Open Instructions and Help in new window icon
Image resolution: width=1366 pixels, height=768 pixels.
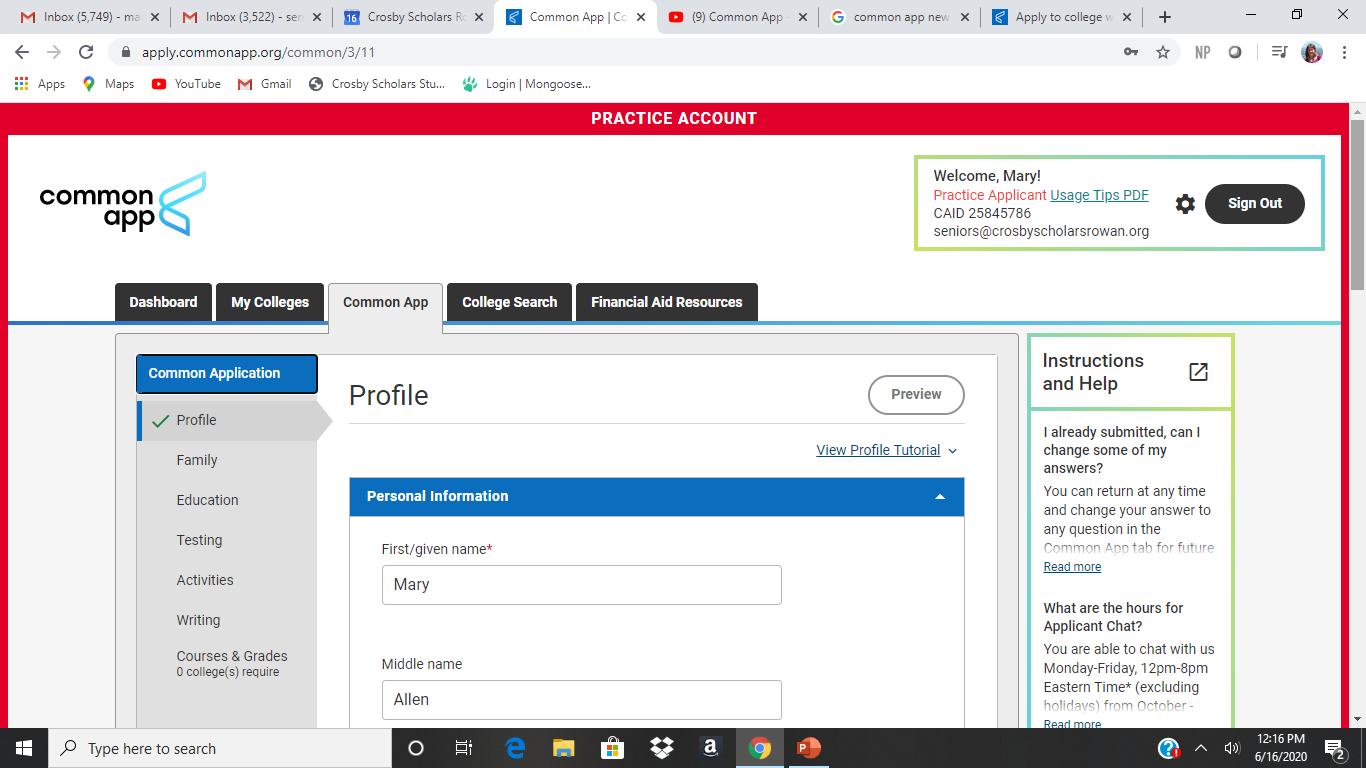1198,372
